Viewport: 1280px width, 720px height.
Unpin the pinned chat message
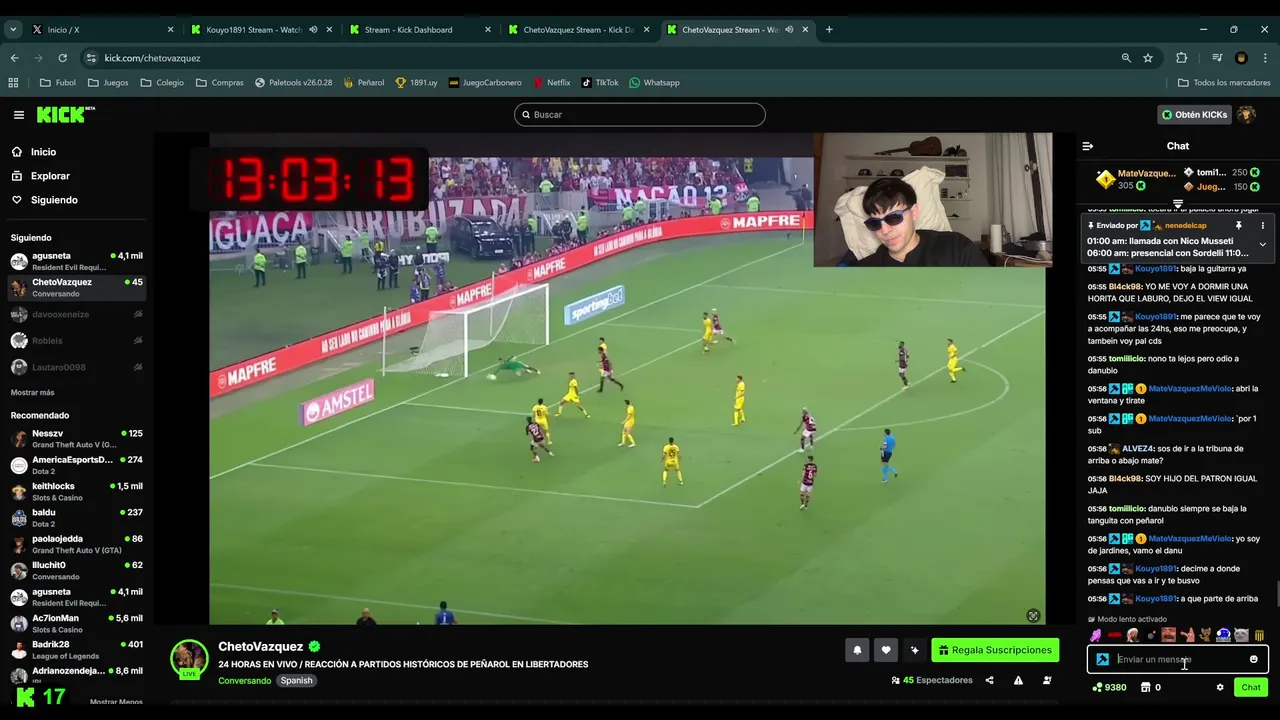[x=1238, y=226]
